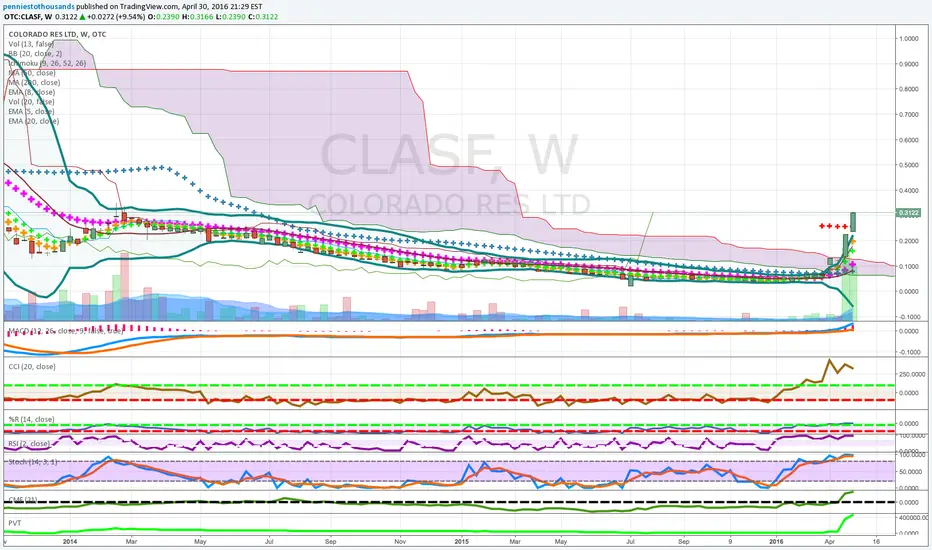Click the 1.0000 price axis label

(x=909, y=39)
